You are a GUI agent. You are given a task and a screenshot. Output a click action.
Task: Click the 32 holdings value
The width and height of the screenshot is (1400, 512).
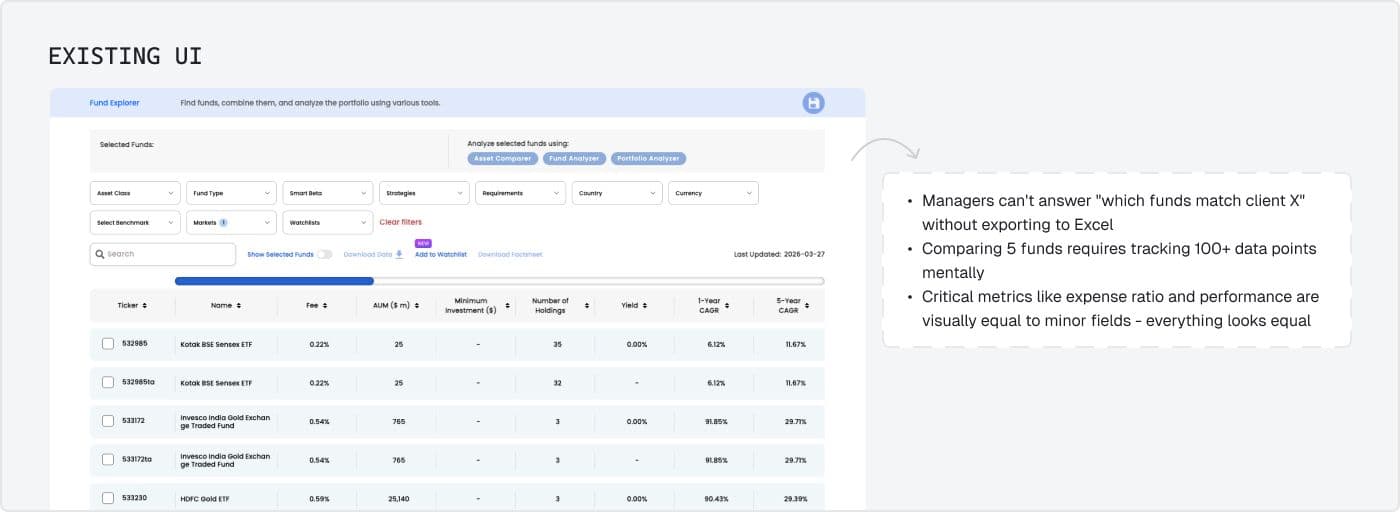pos(557,382)
